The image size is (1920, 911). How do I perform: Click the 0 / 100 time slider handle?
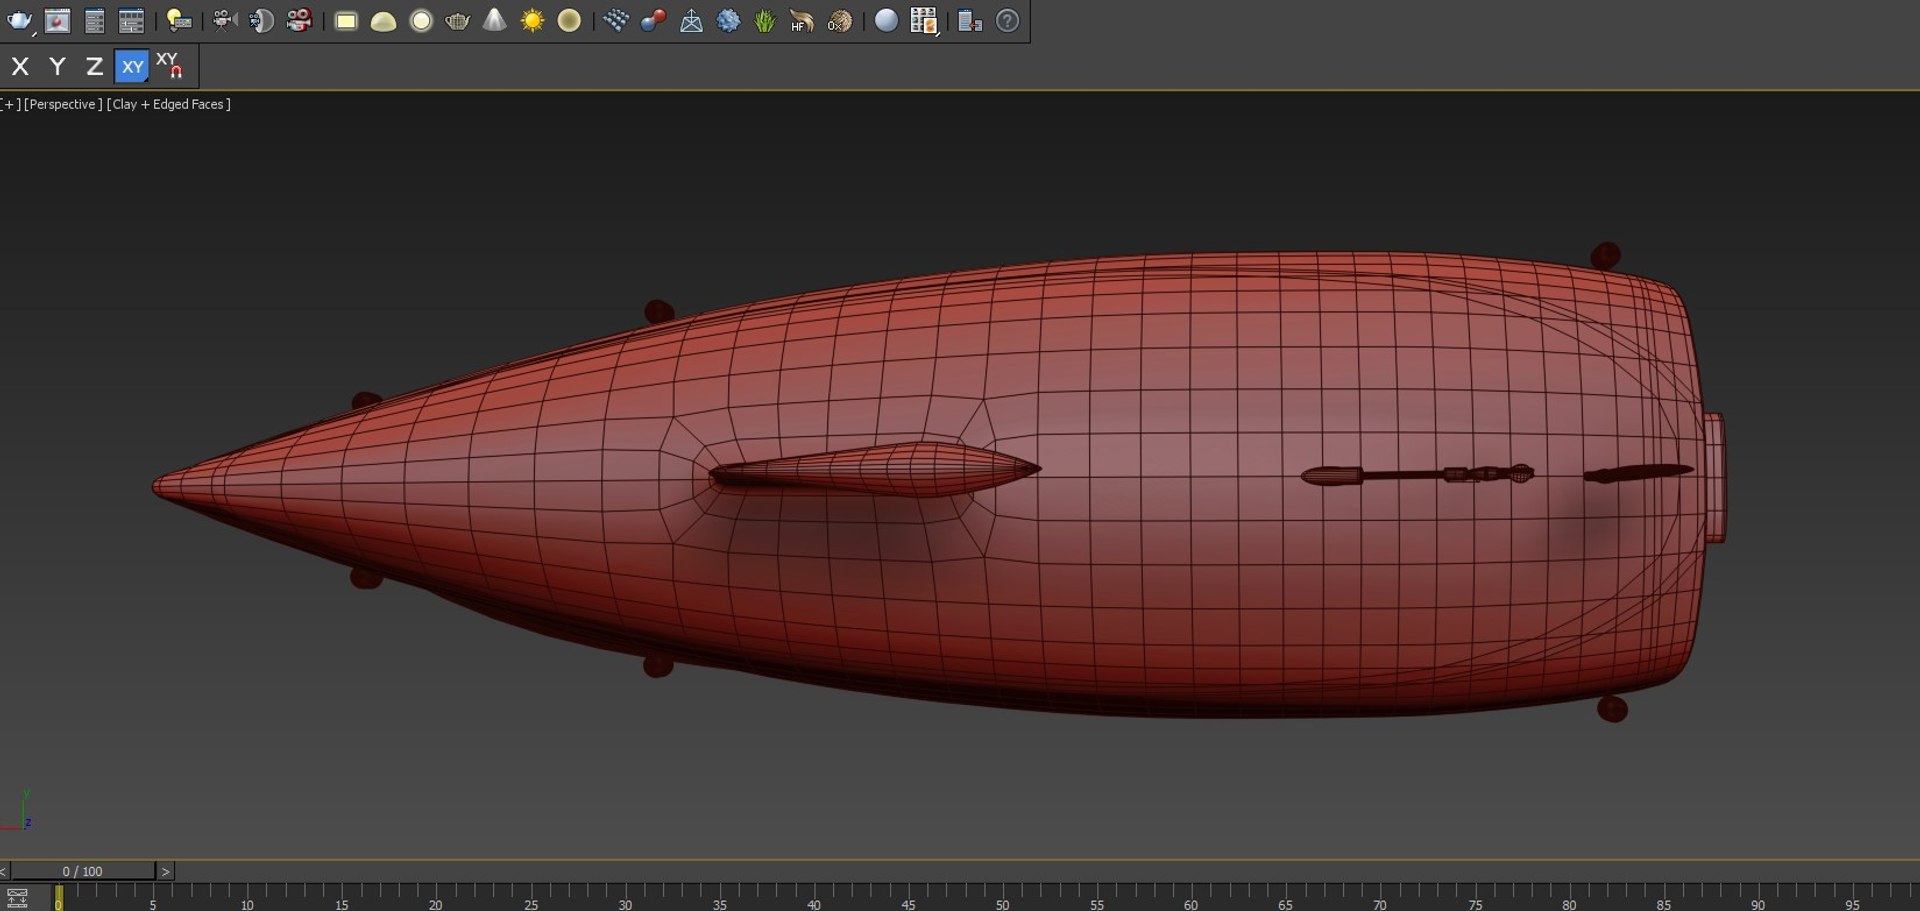pyautogui.click(x=83, y=872)
